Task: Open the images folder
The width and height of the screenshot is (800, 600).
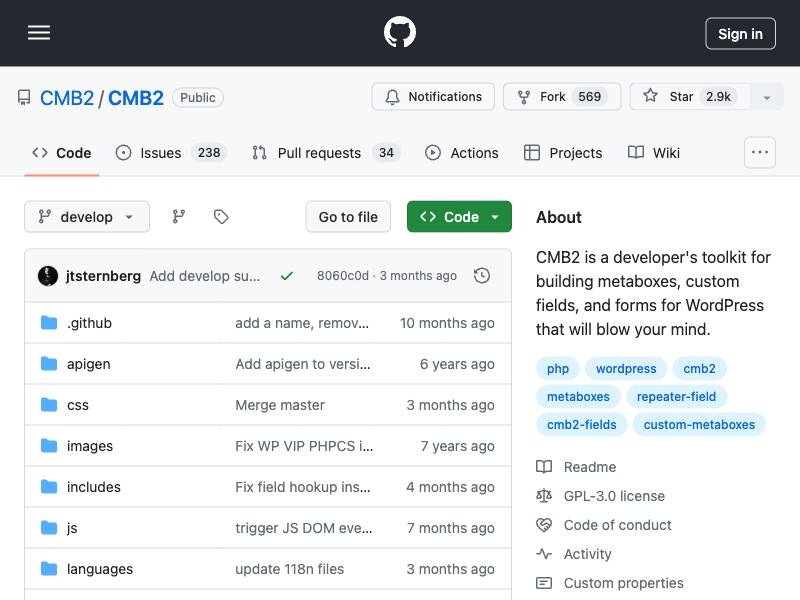Action: (90, 446)
